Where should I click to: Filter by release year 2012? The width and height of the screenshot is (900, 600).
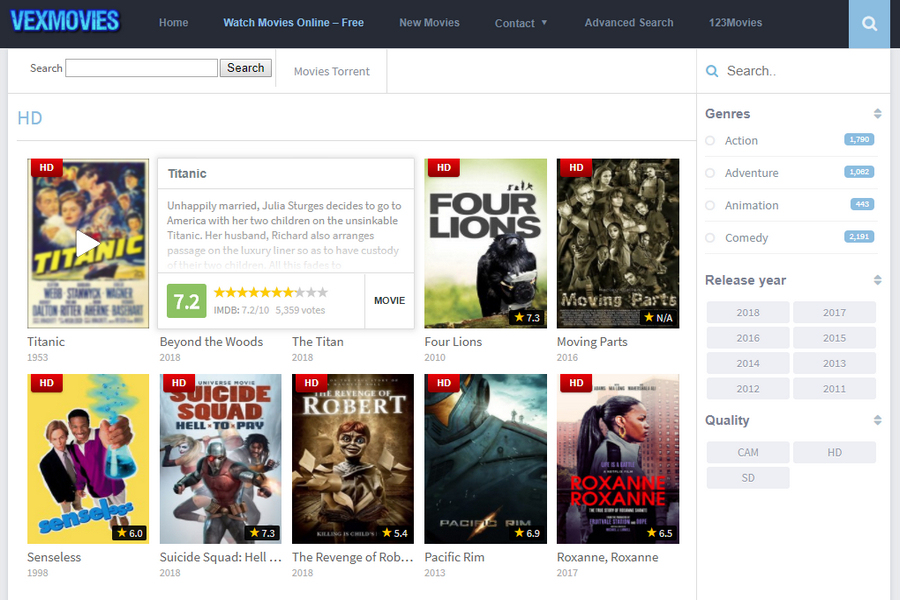coord(748,389)
